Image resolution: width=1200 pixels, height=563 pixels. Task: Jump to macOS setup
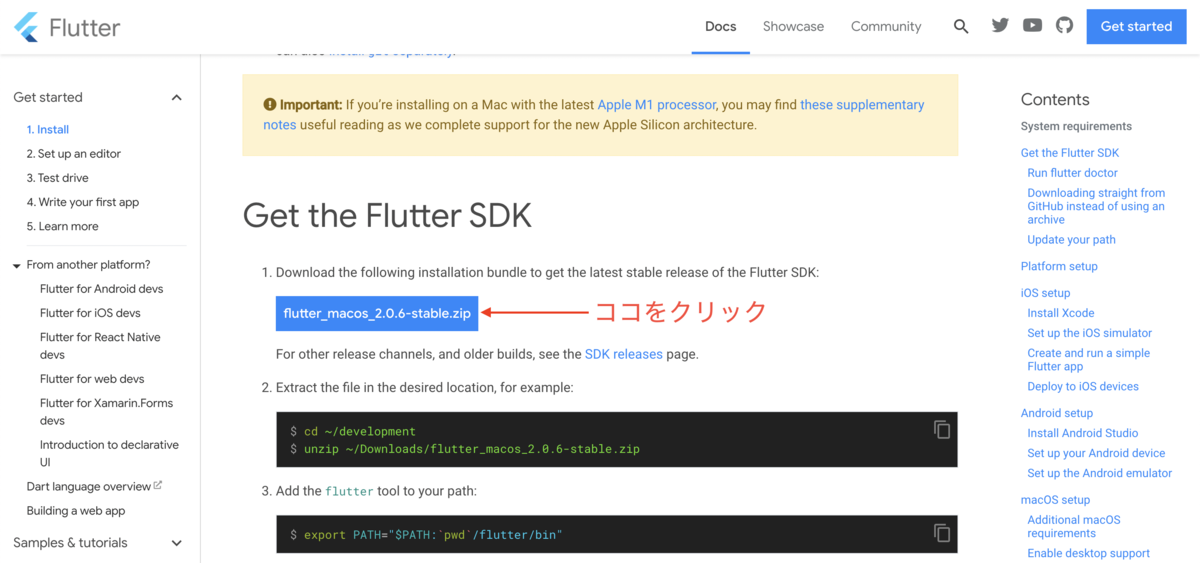(1055, 500)
